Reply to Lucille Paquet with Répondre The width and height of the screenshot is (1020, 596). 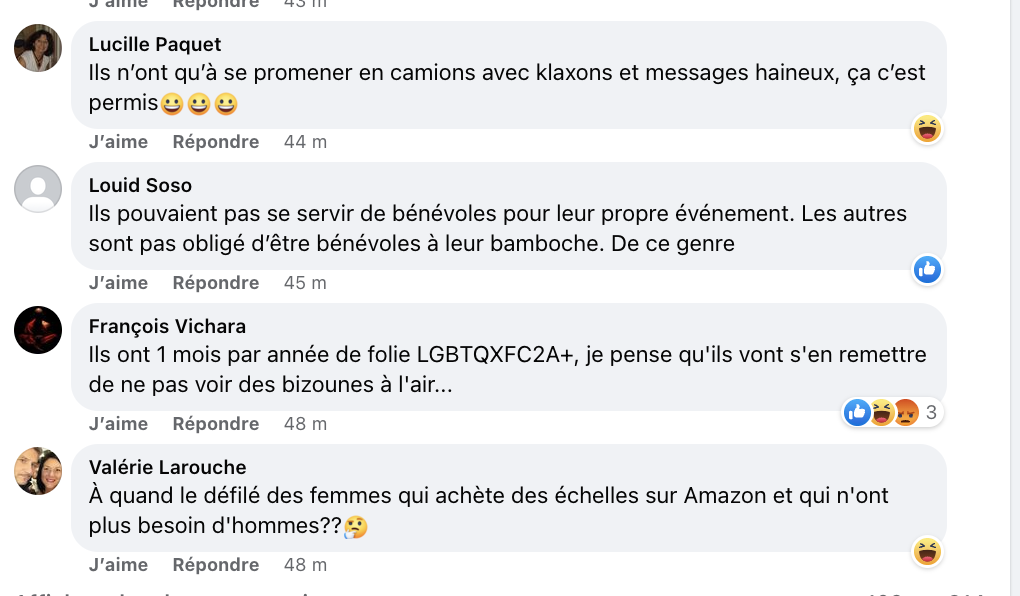coord(216,142)
